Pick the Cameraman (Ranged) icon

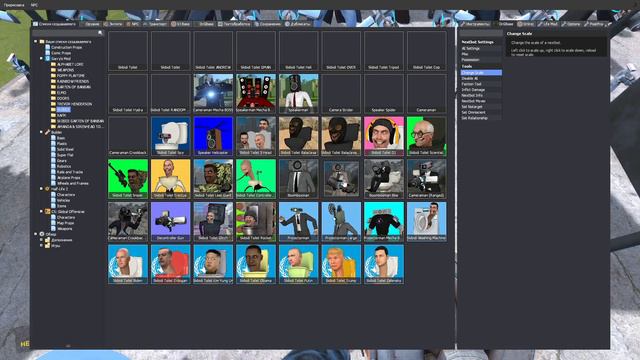point(427,179)
